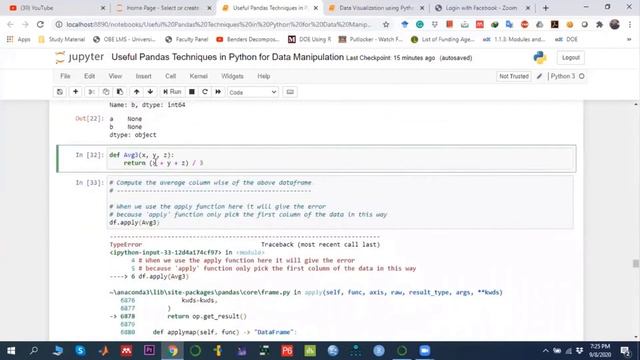Viewport: 640px width, 360px height.
Task: Cut the selected cells
Action: 91,92
